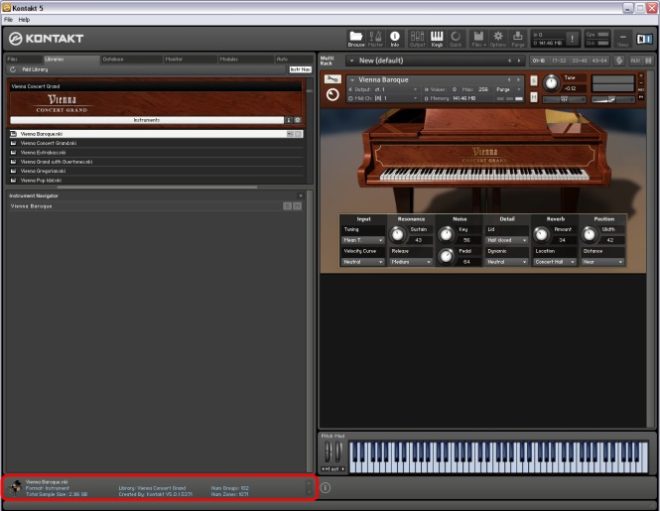Click the round instrument icon below the wrench

tap(333, 95)
